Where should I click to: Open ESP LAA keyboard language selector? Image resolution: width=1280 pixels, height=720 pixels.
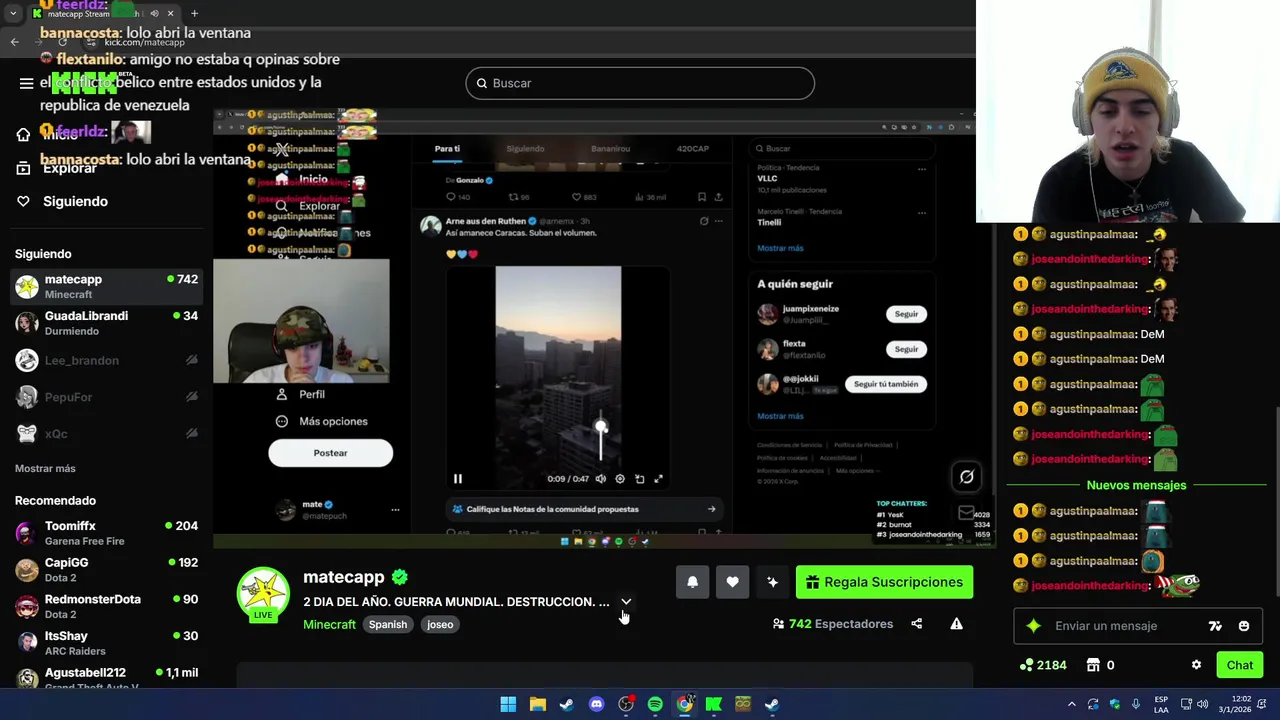coord(1161,704)
